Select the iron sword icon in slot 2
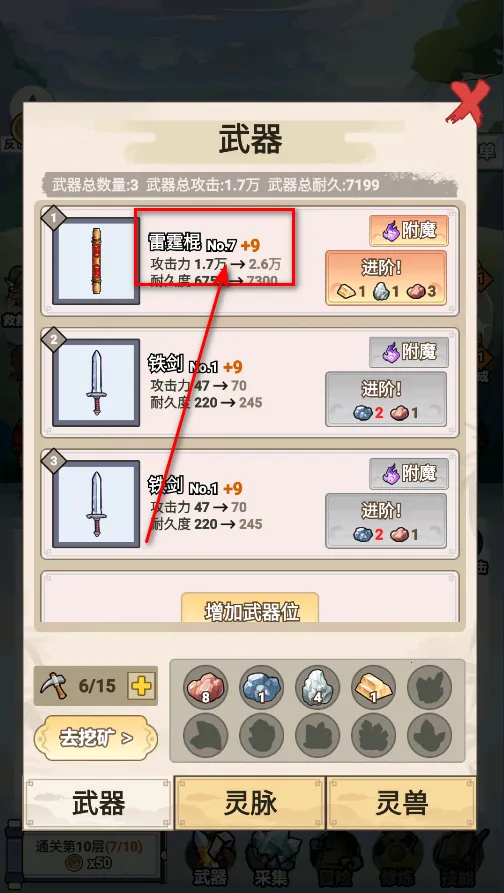The height and width of the screenshot is (893, 504). [96, 383]
